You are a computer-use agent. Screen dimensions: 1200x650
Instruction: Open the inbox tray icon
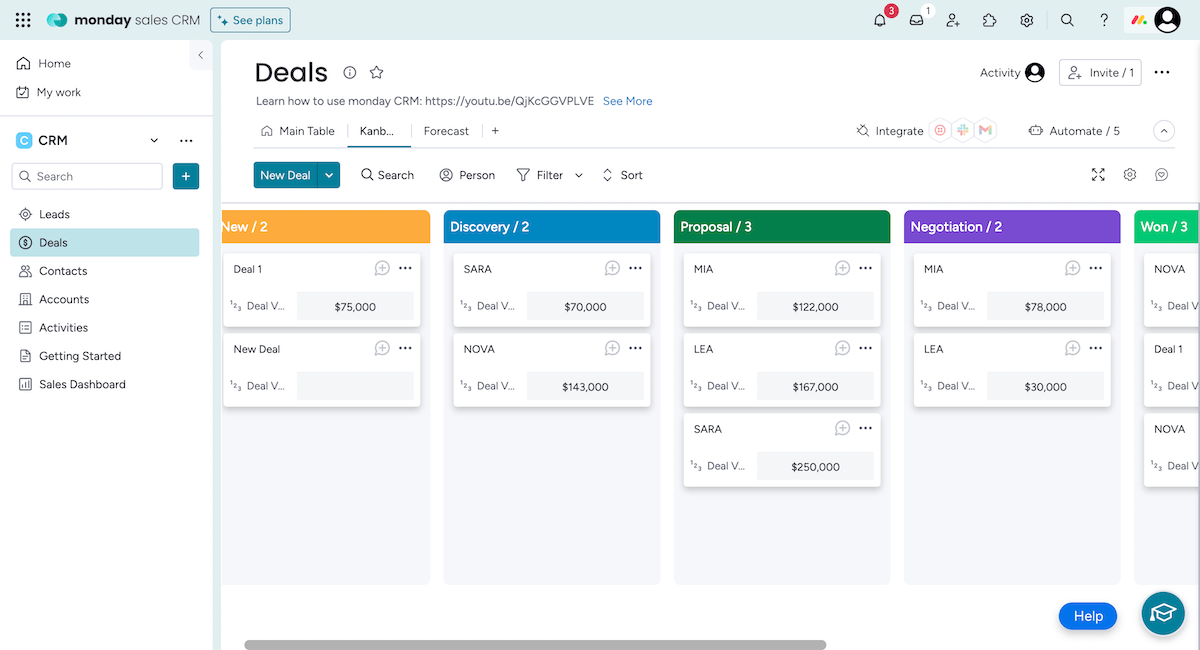coord(916,20)
